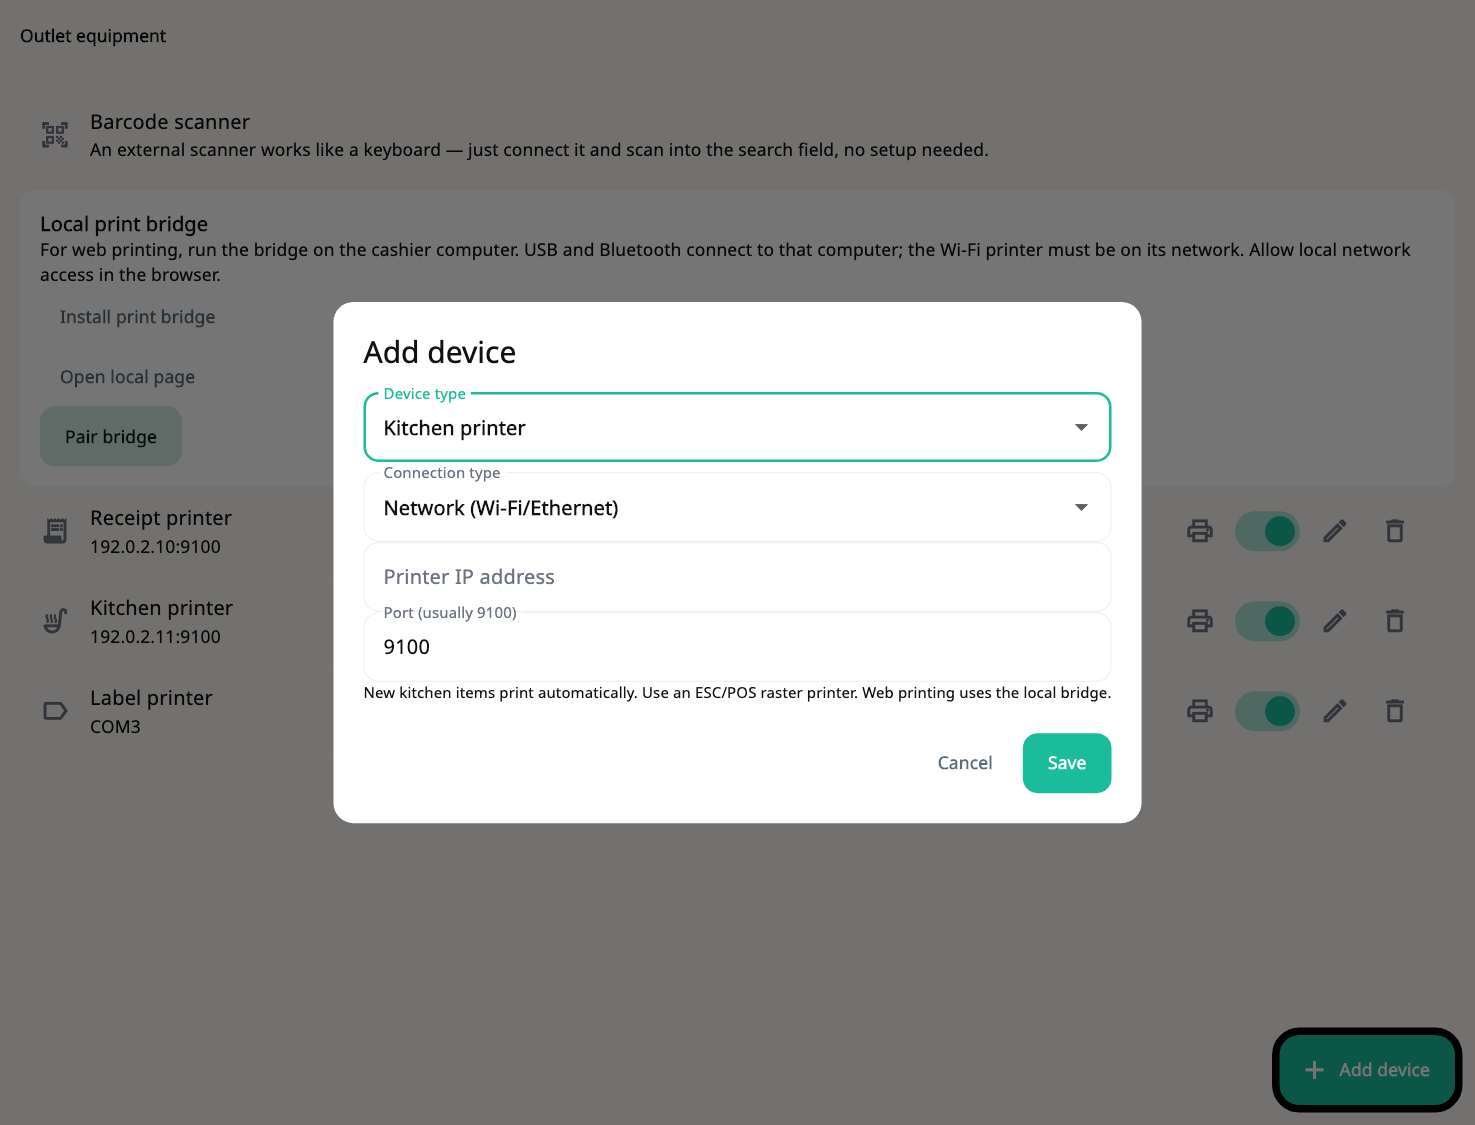Image resolution: width=1475 pixels, height=1125 pixels.
Task: Click the barcode scanner icon
Action: pyautogui.click(x=55, y=135)
